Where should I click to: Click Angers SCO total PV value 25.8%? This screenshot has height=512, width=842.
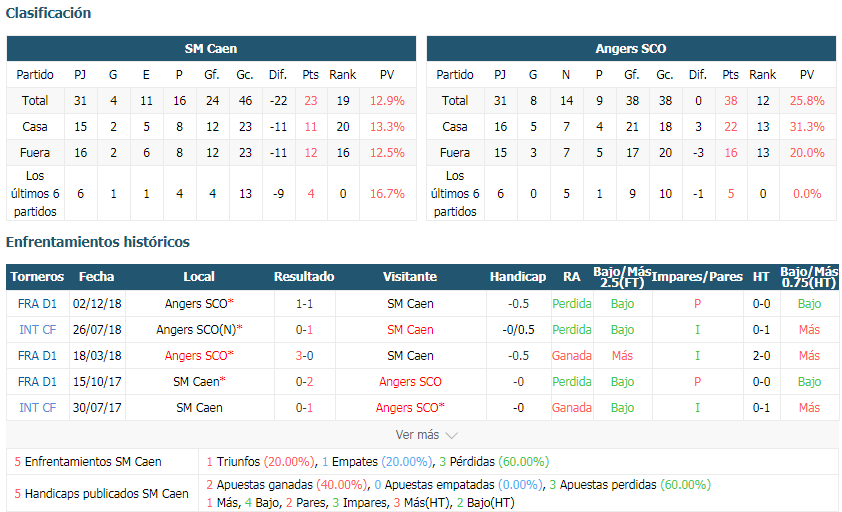pyautogui.click(x=807, y=100)
